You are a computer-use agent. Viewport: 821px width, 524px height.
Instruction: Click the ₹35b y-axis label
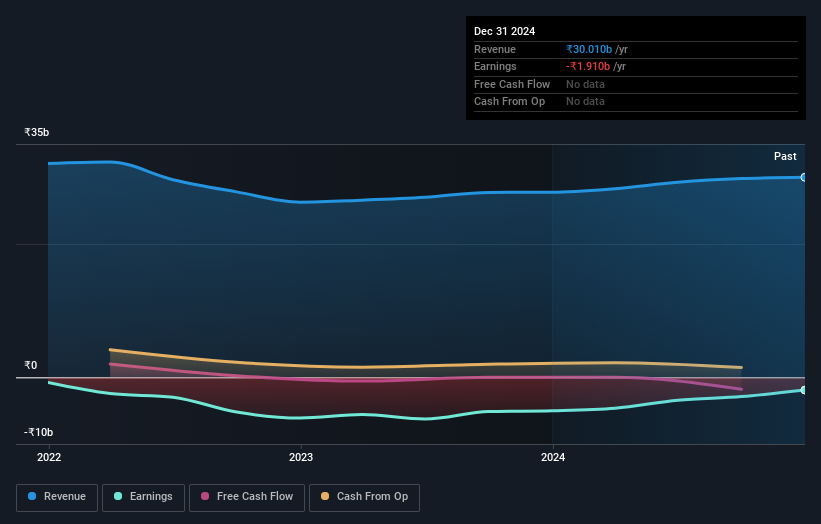pos(37,132)
